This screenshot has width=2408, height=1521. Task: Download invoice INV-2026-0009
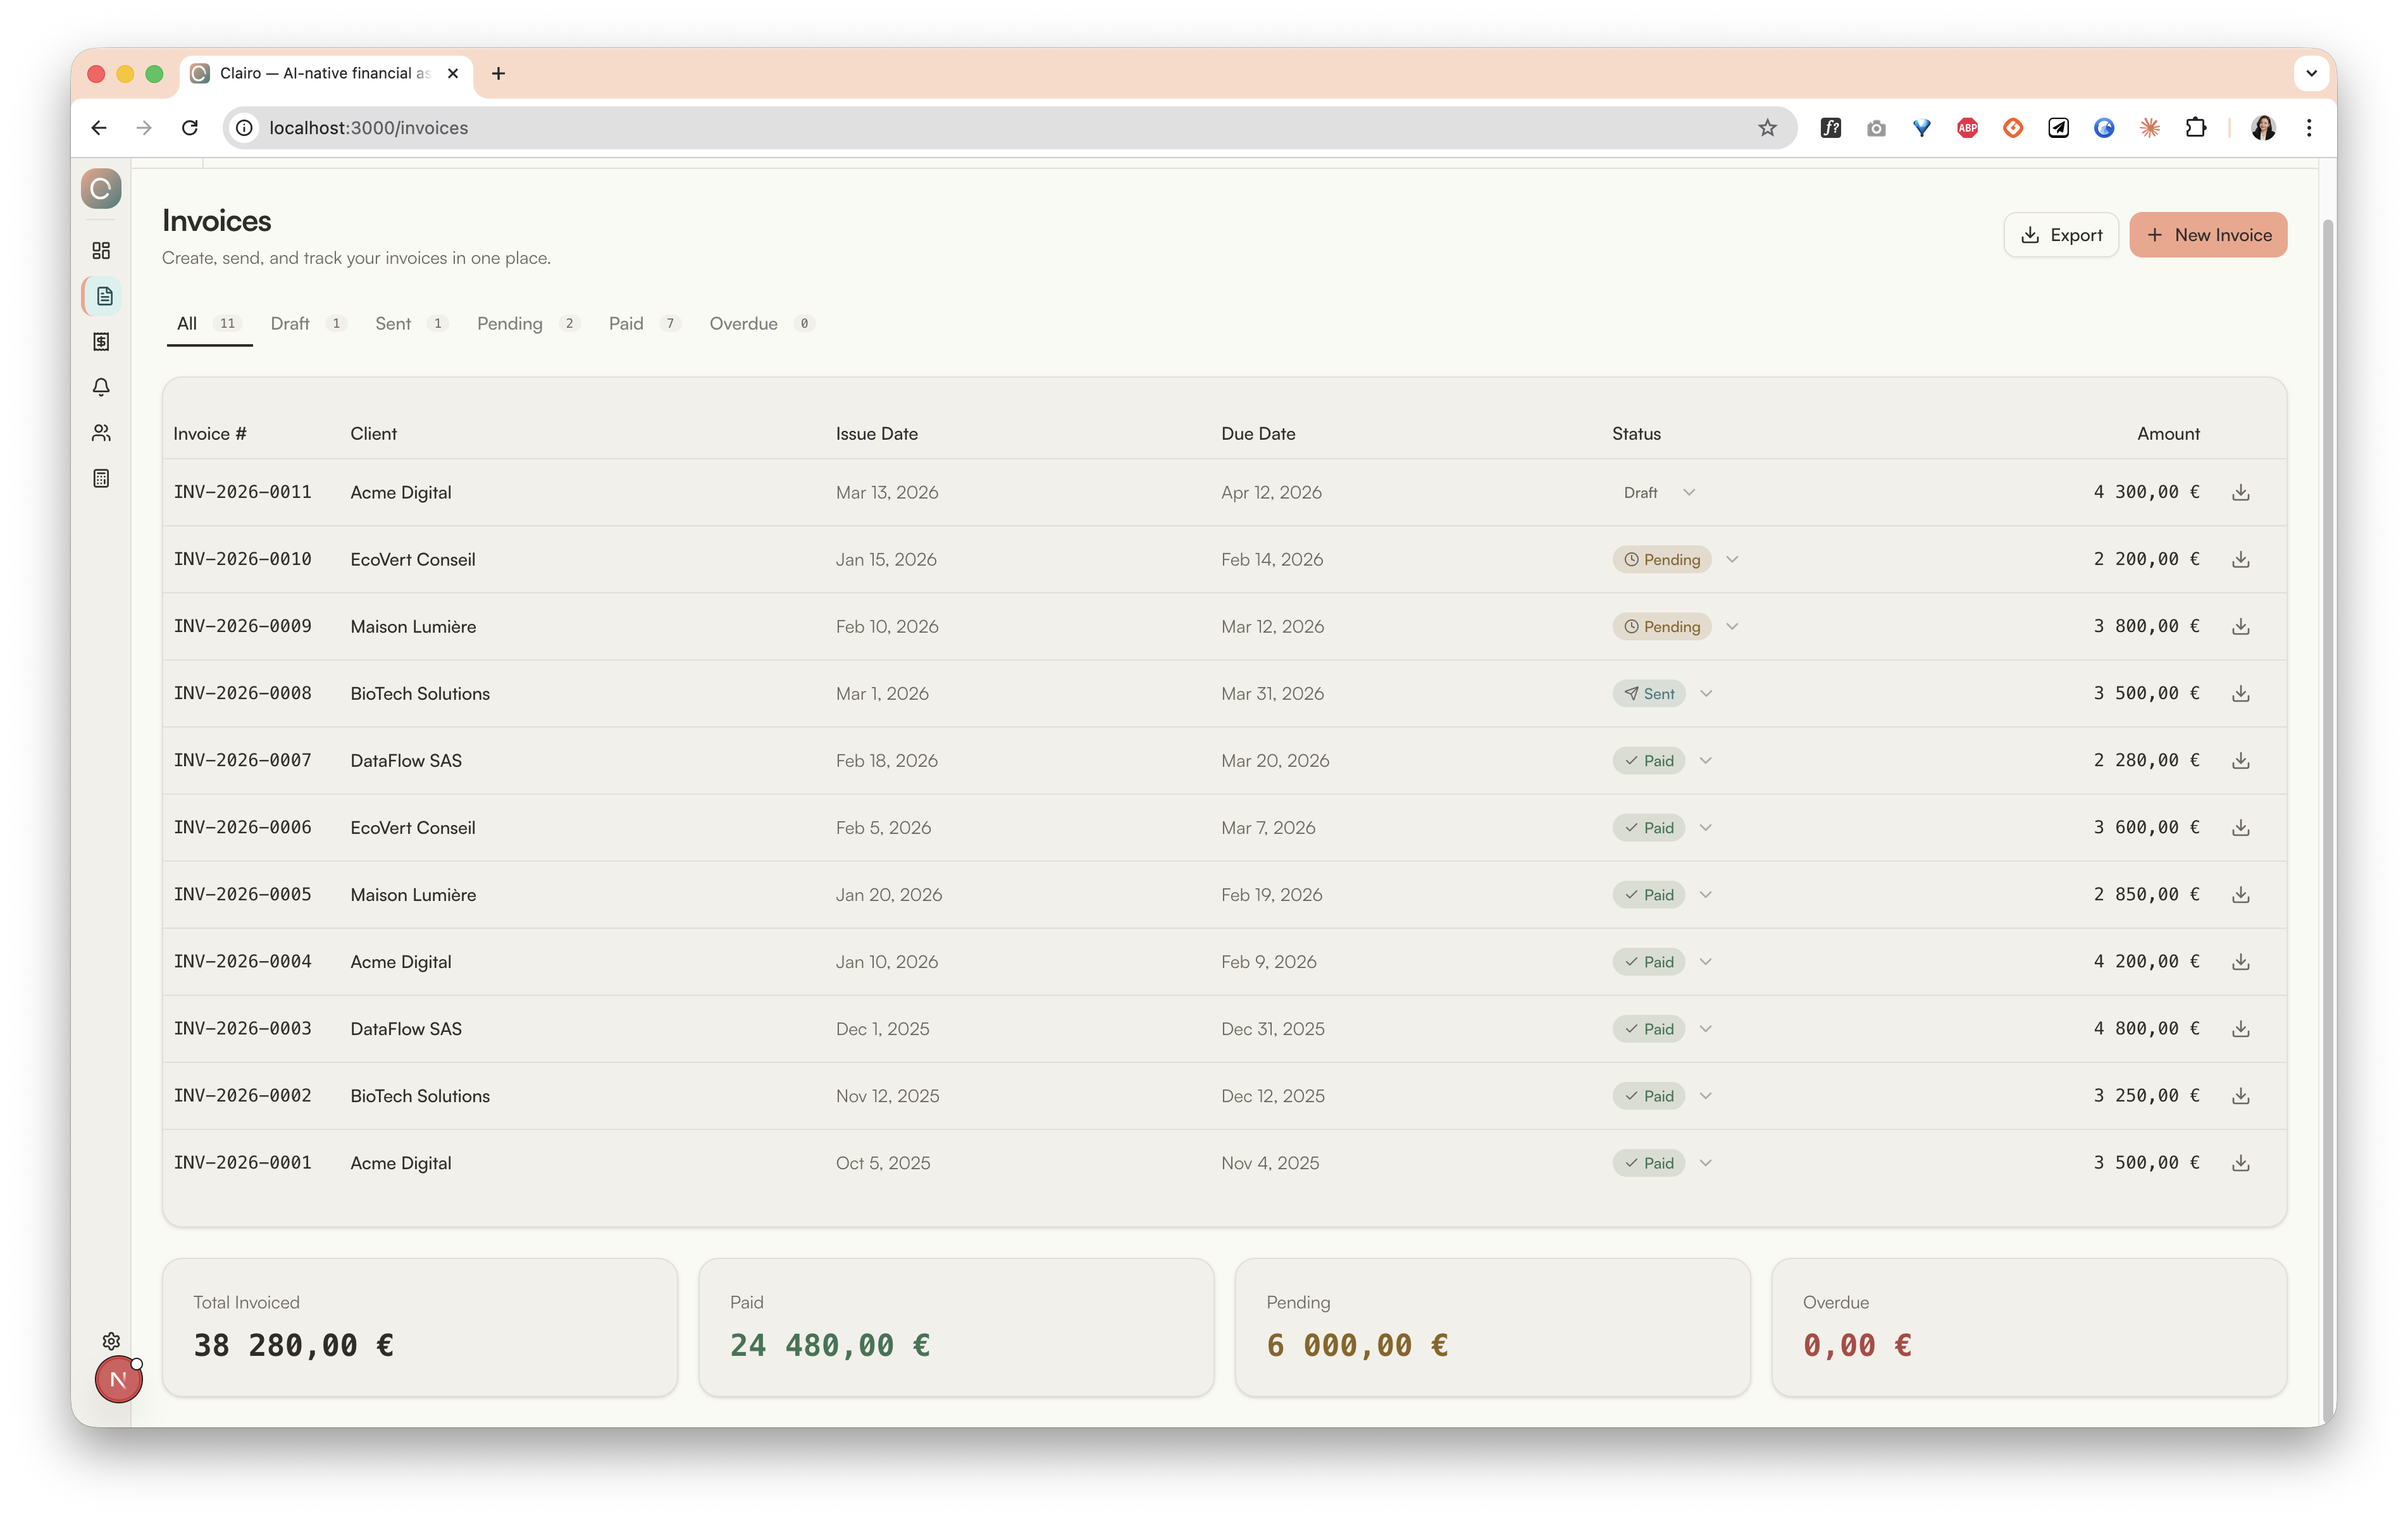tap(2241, 626)
